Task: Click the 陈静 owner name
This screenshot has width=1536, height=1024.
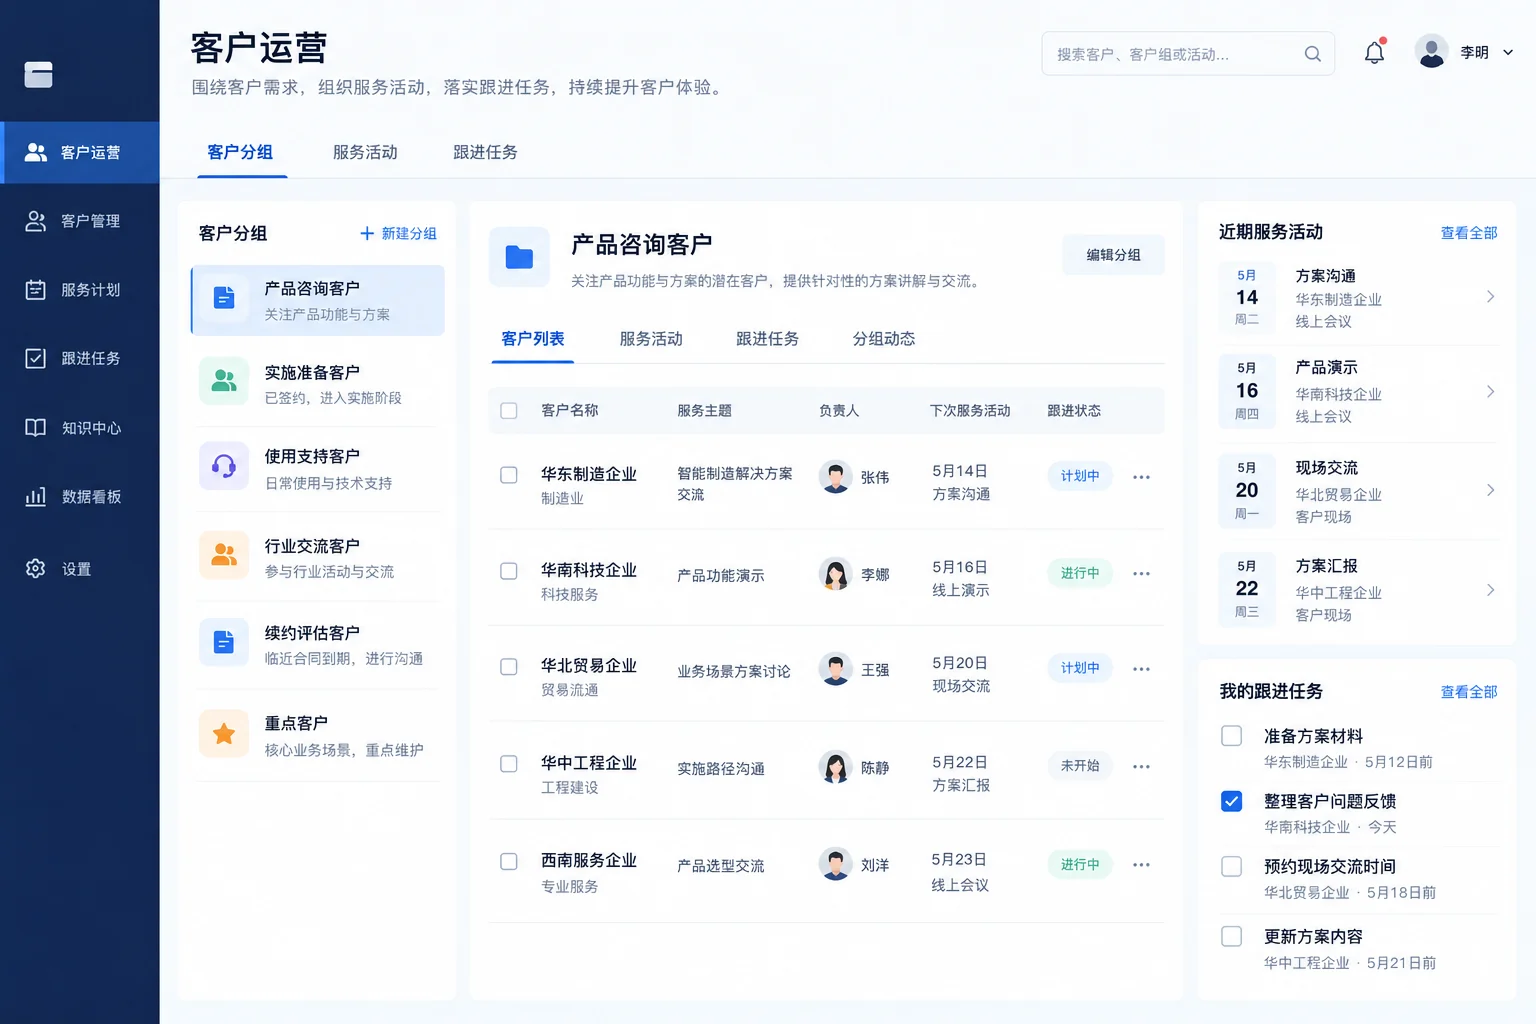Action: 875,768
